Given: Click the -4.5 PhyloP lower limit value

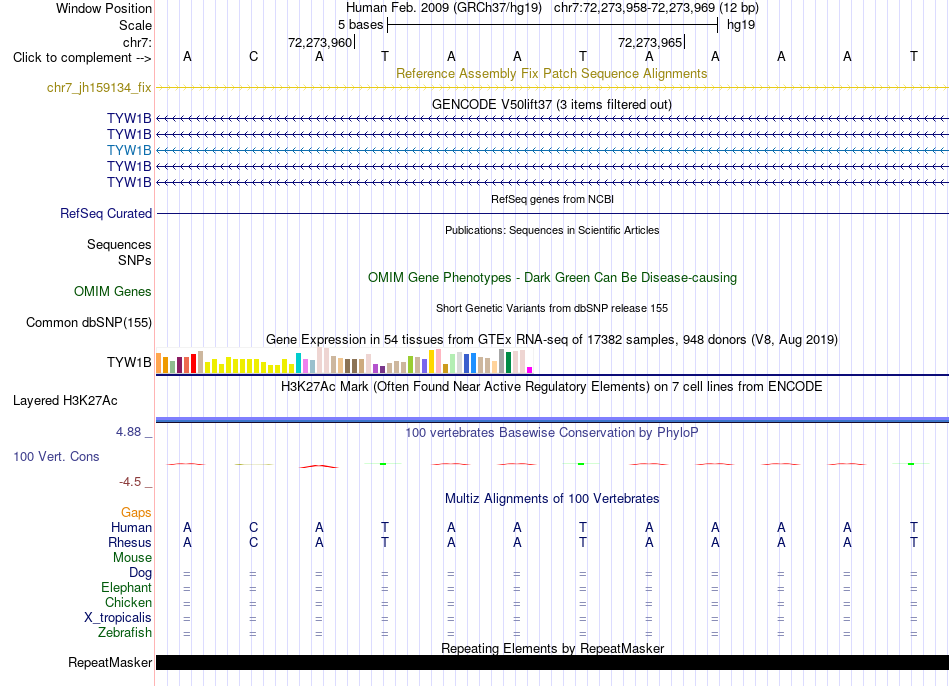Looking at the screenshot, I should click(130, 482).
